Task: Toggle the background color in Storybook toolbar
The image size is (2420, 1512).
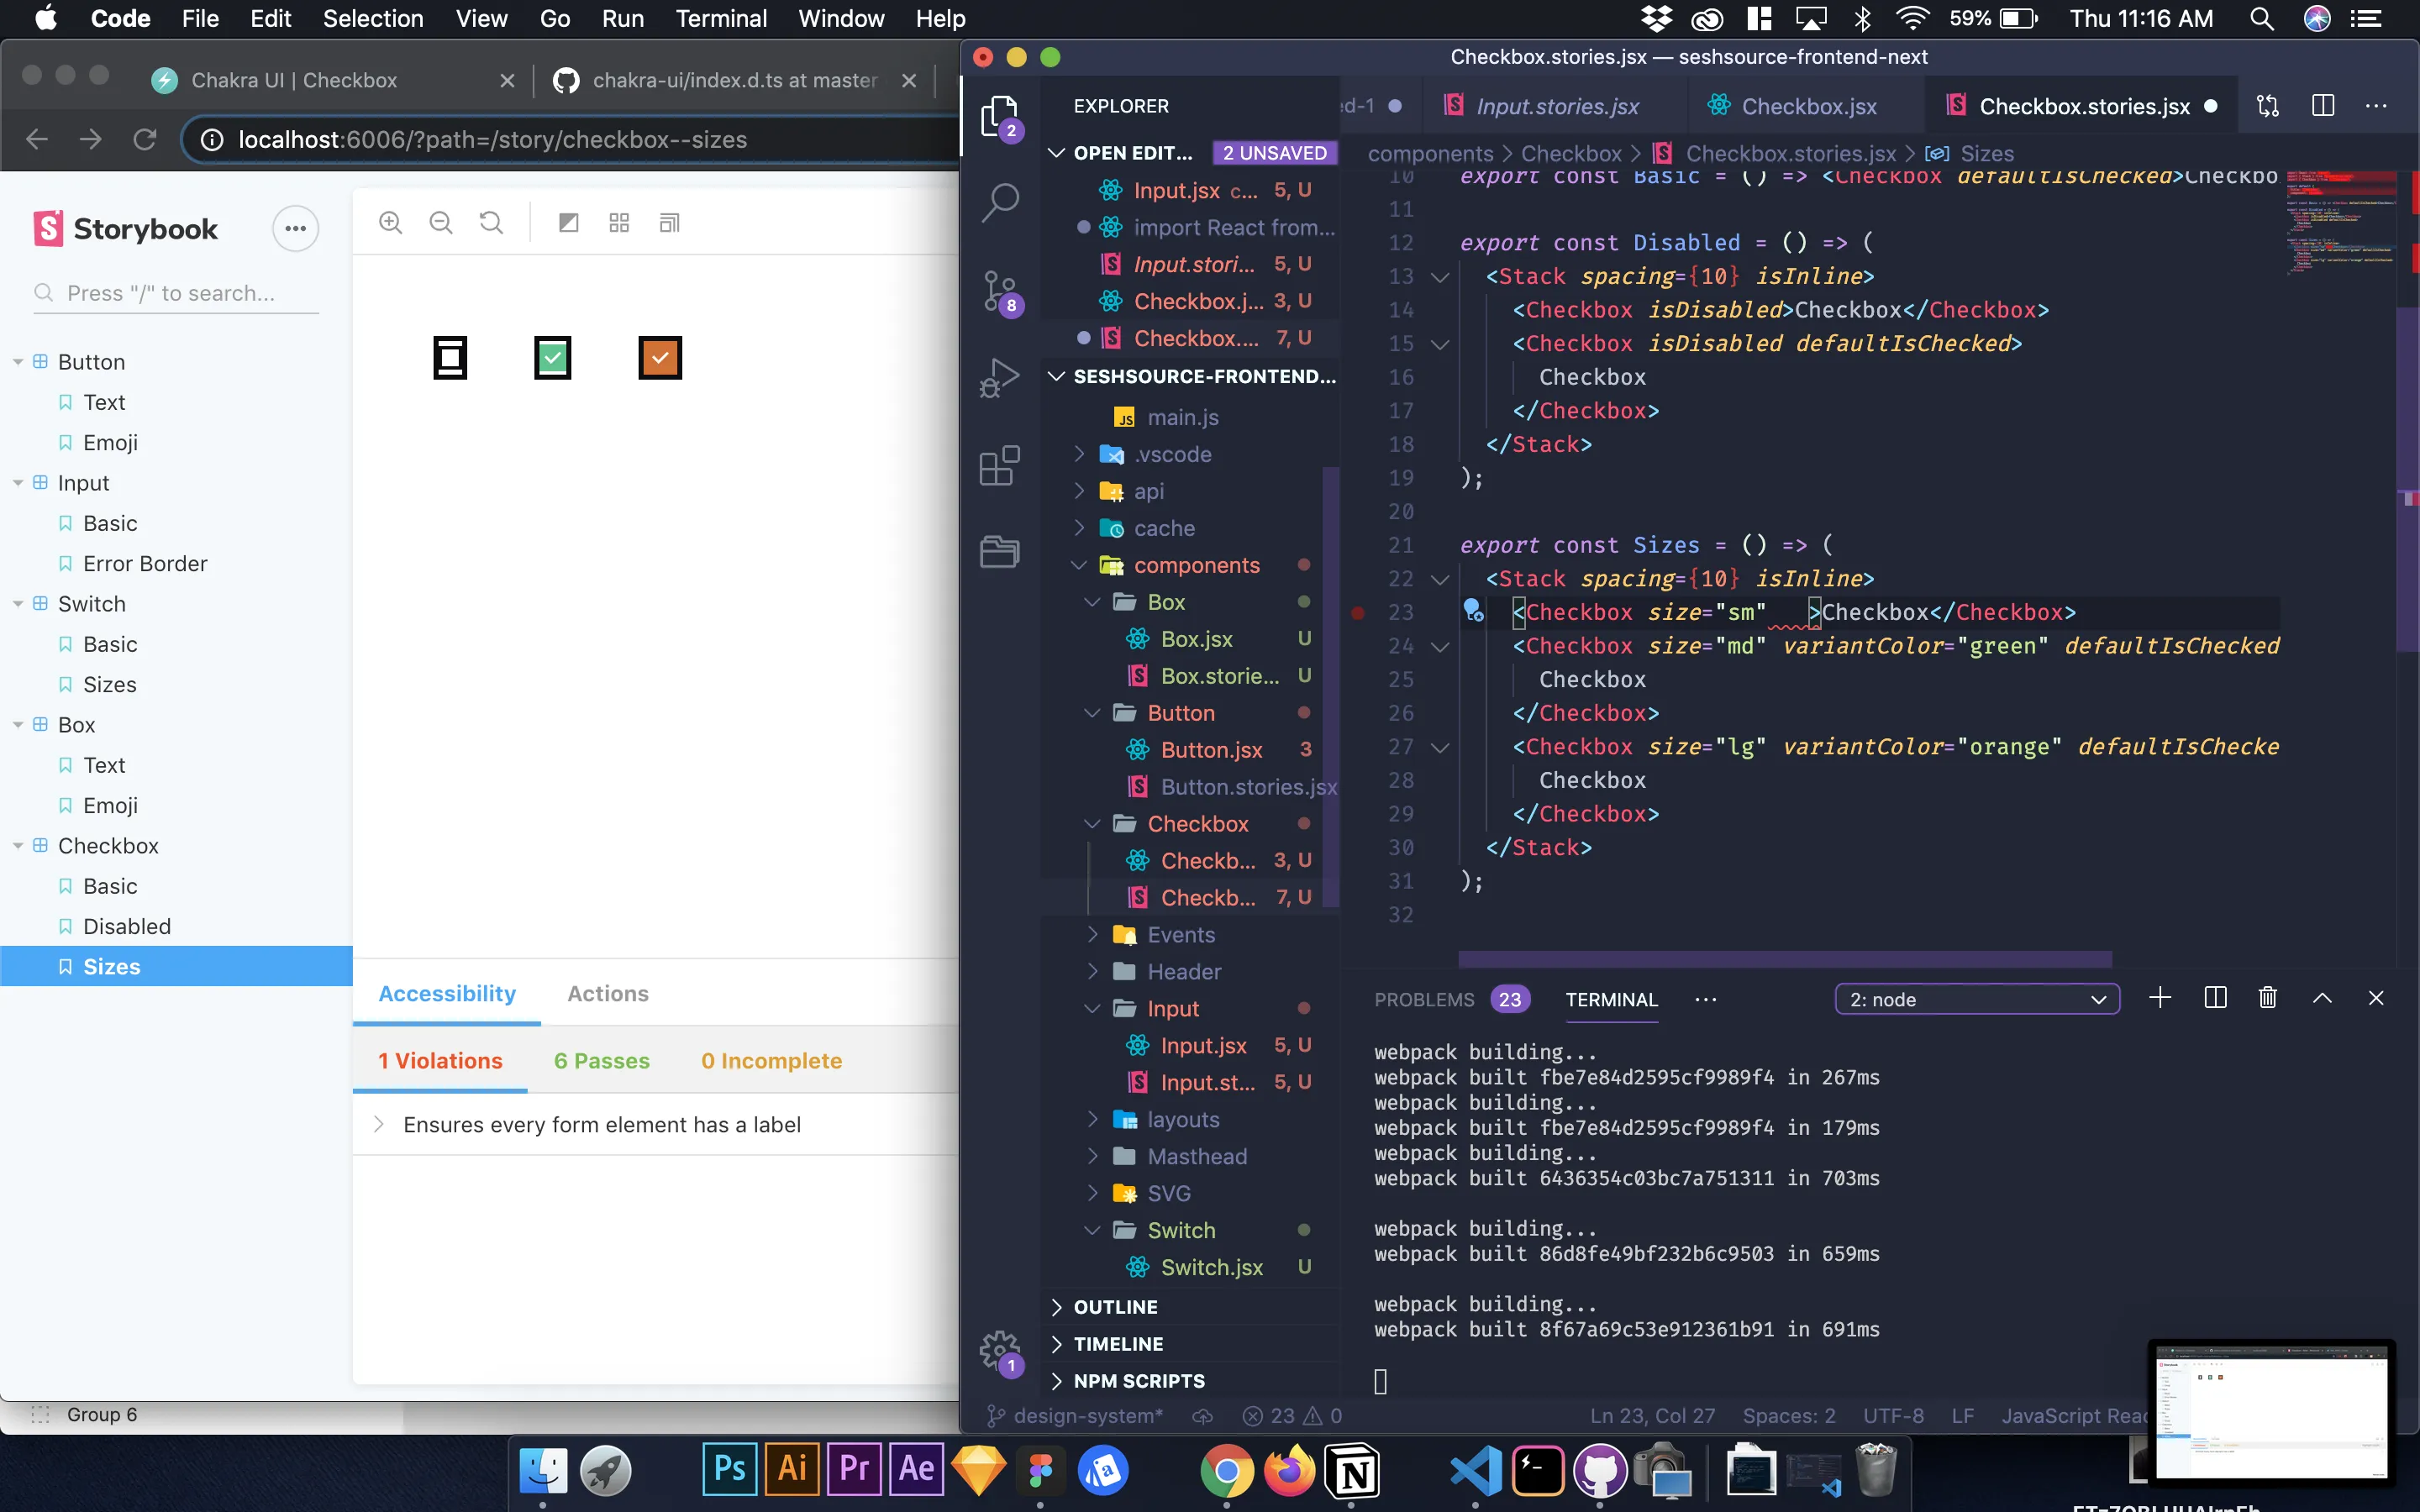Action: point(569,222)
